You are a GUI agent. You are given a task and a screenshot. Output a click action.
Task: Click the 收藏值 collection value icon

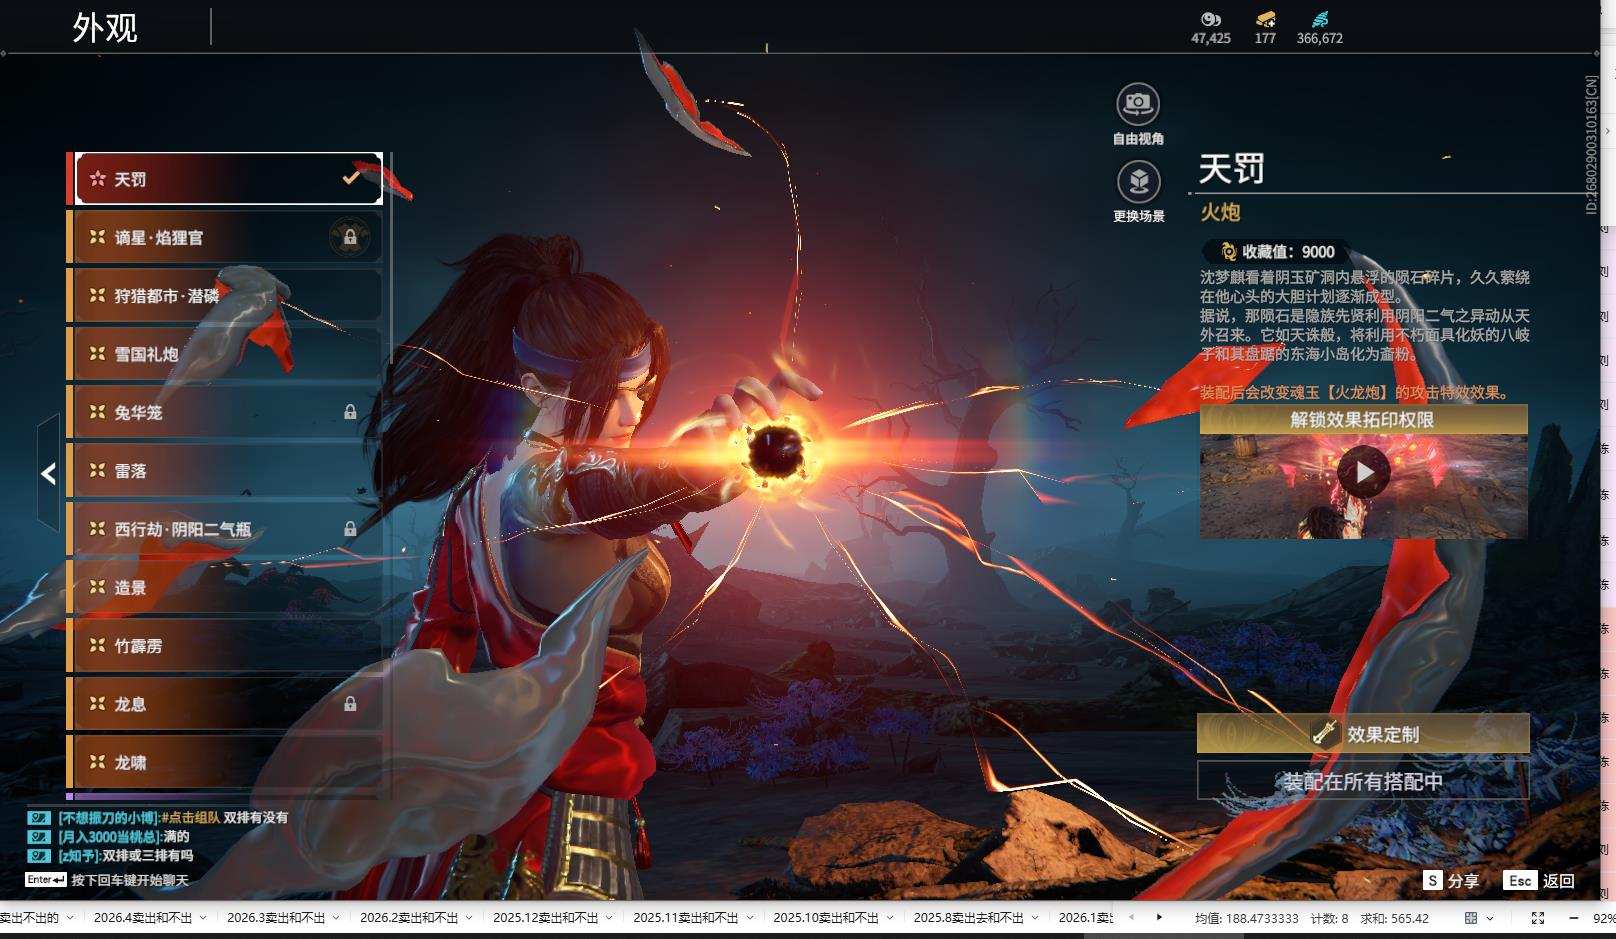1228,252
